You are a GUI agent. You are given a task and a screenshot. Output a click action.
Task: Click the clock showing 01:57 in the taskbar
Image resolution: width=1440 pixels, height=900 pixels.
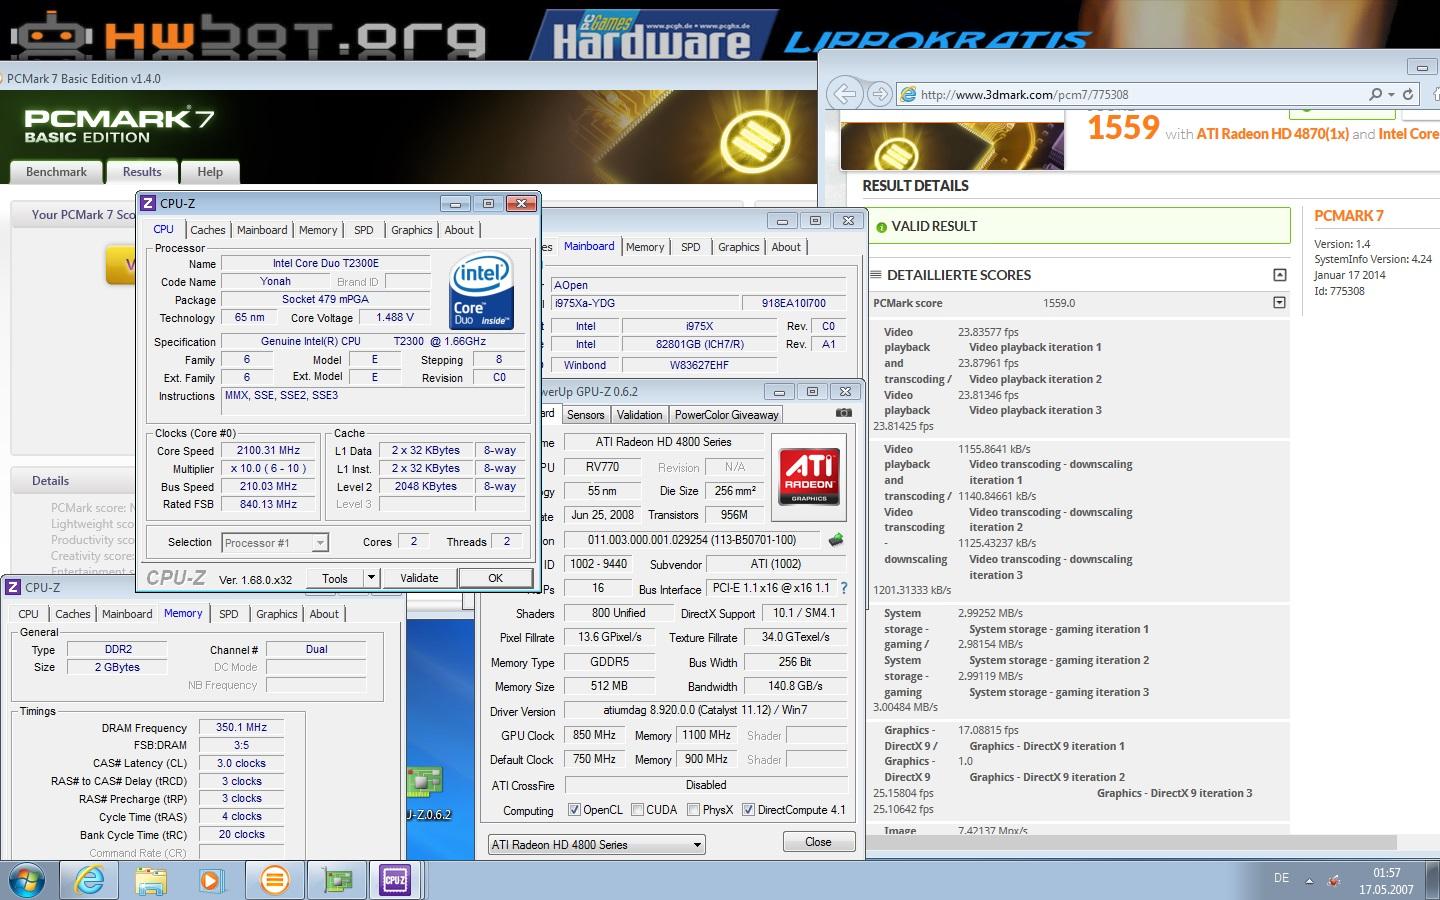click(1386, 872)
